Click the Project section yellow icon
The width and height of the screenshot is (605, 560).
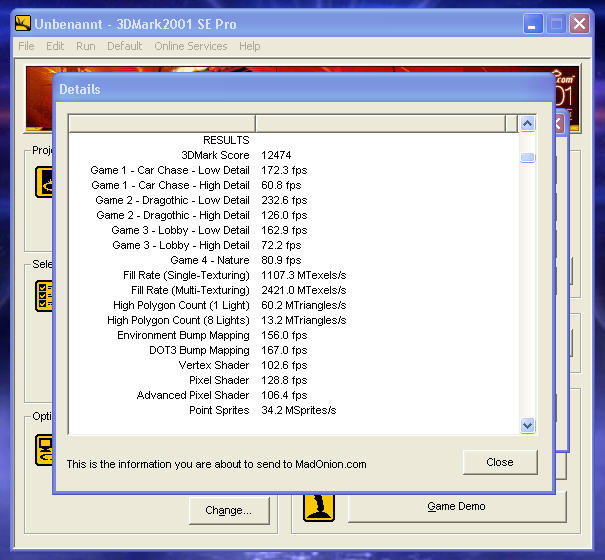(44, 182)
